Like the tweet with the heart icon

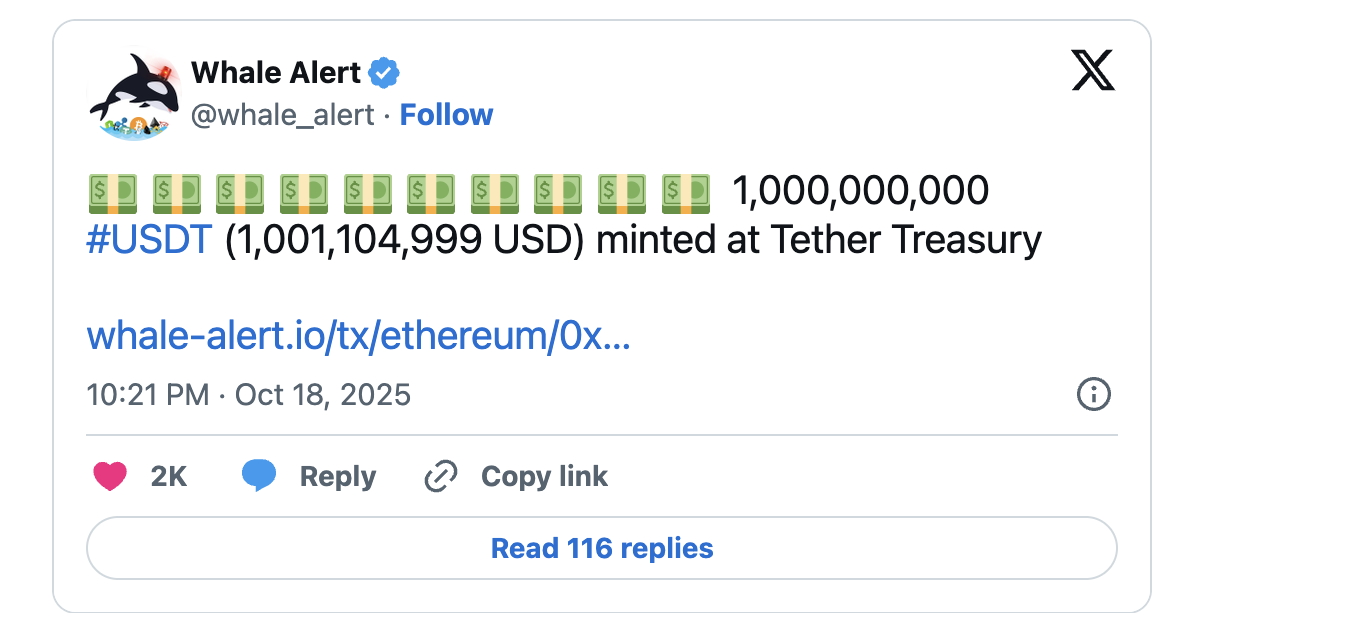[110, 477]
